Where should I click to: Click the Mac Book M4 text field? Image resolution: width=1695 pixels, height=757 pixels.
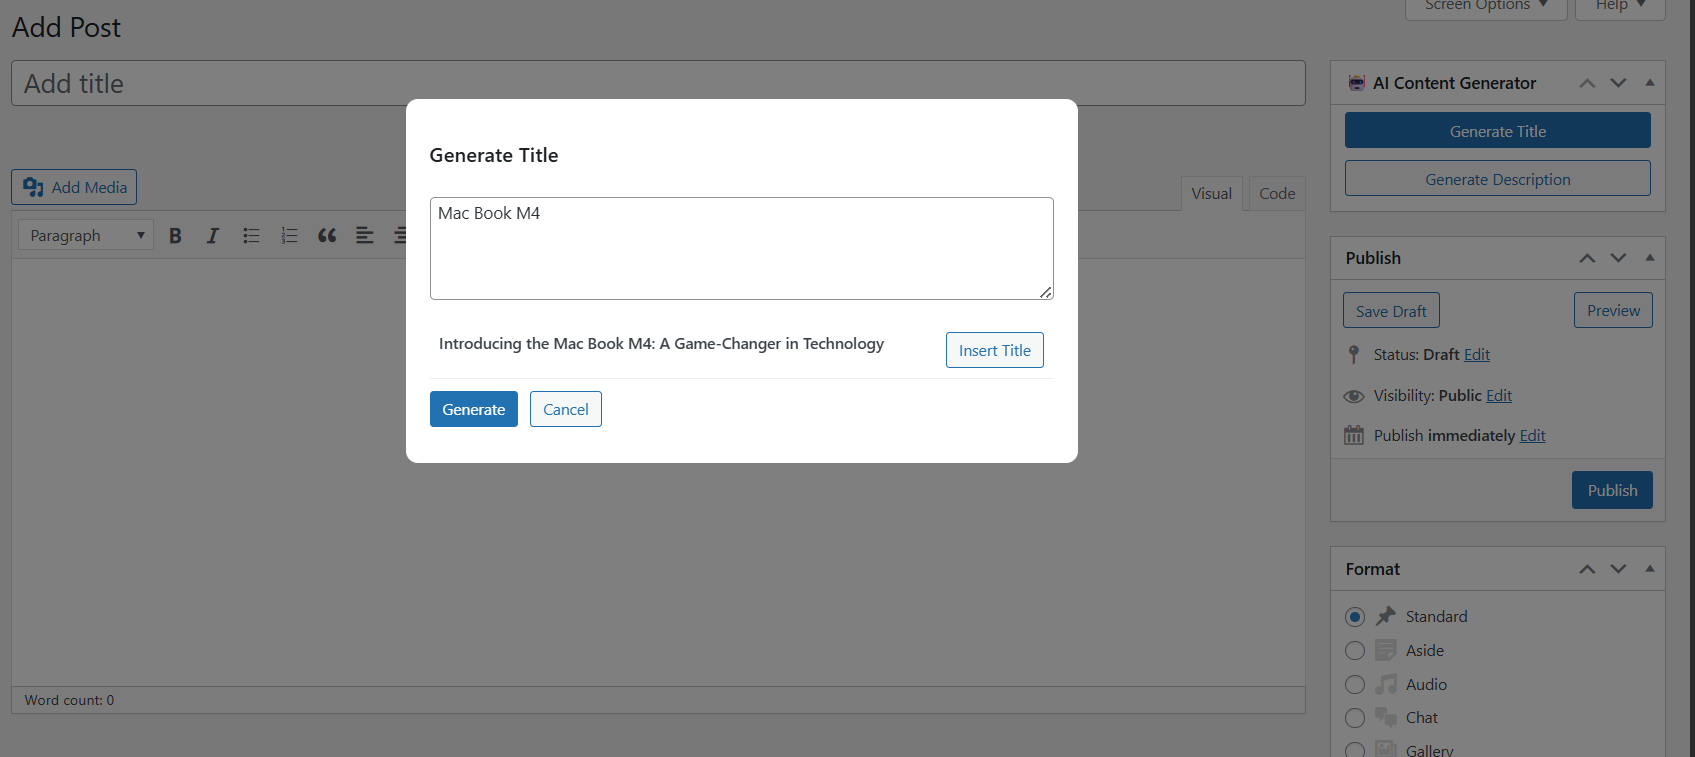[741, 248]
